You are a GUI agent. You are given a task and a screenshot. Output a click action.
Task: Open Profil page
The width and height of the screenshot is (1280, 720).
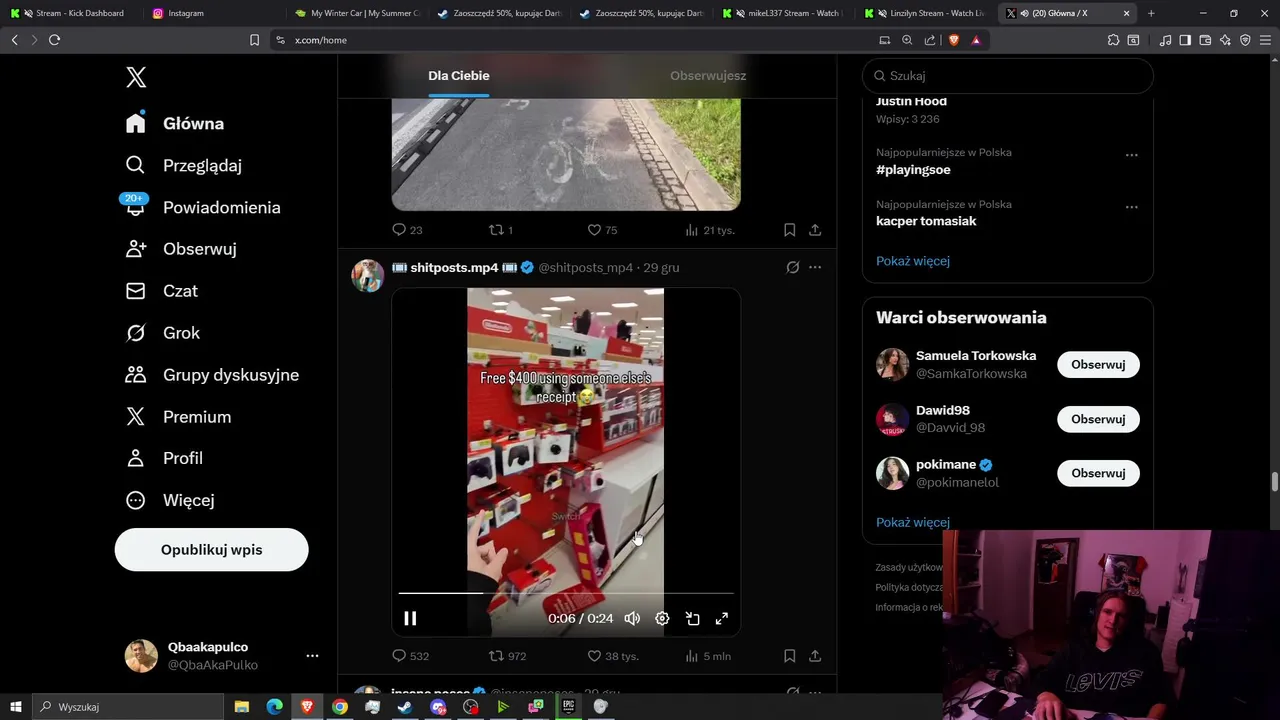(164, 458)
